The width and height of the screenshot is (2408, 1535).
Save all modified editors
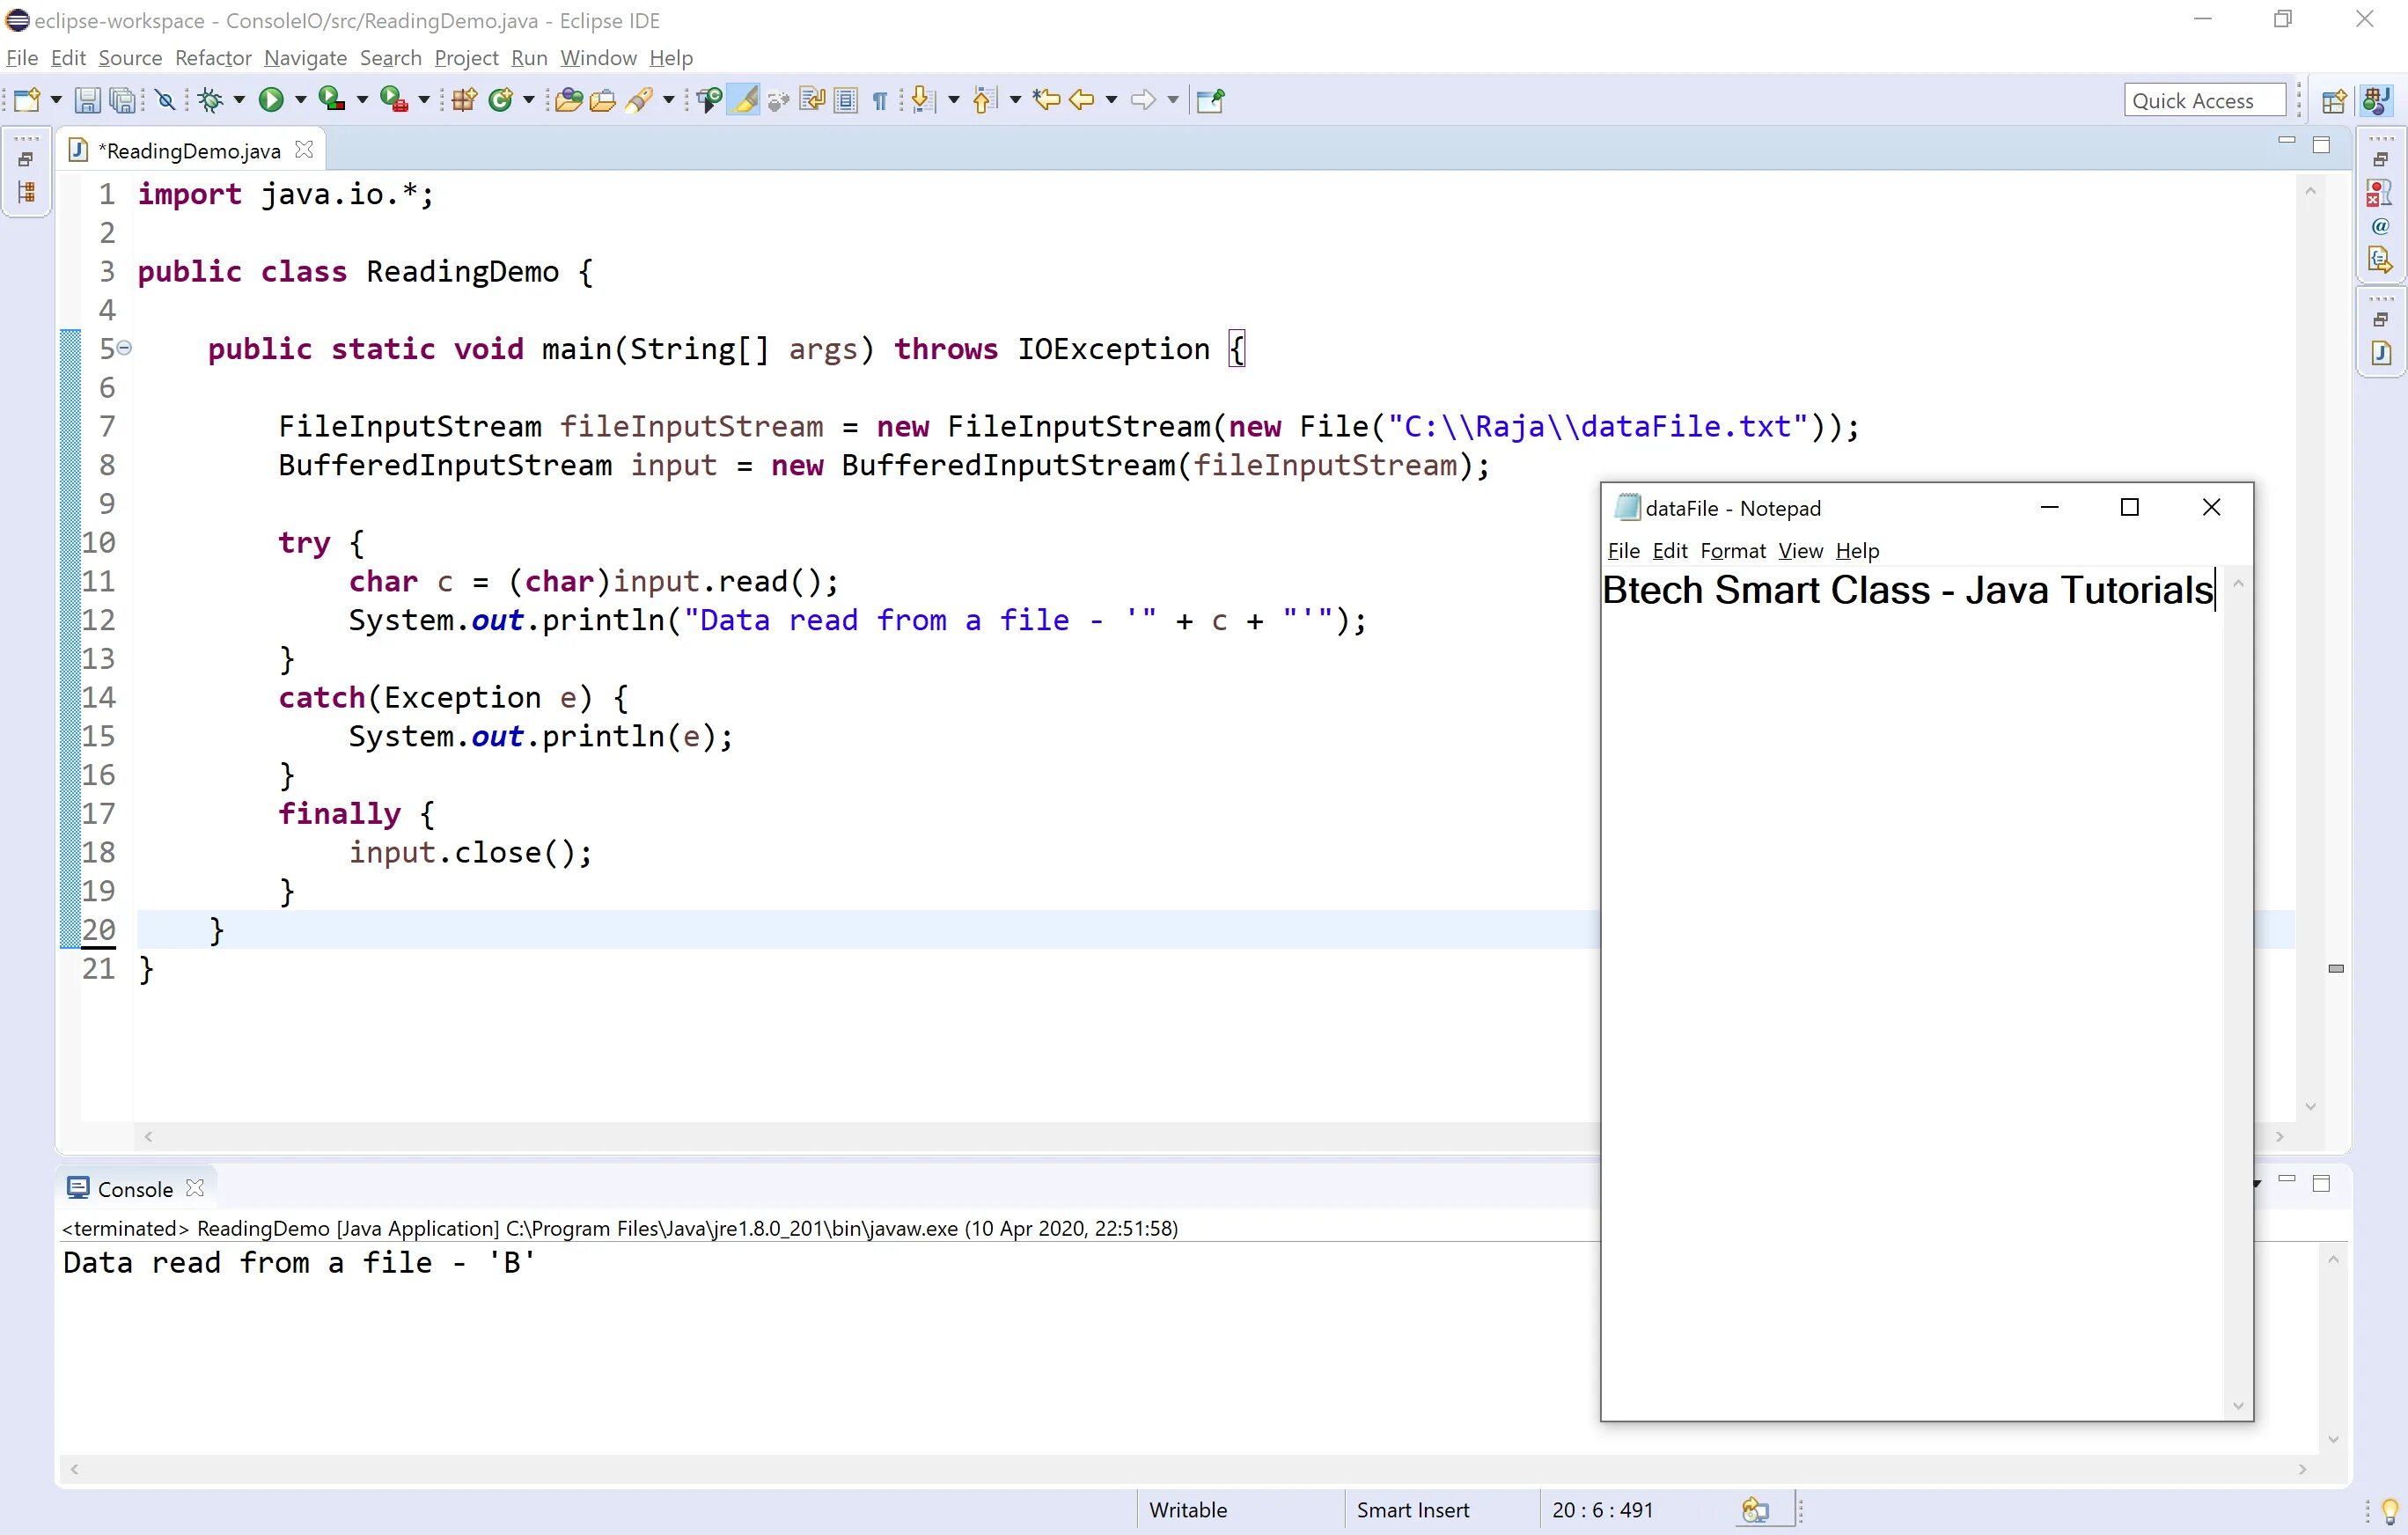[x=122, y=99]
